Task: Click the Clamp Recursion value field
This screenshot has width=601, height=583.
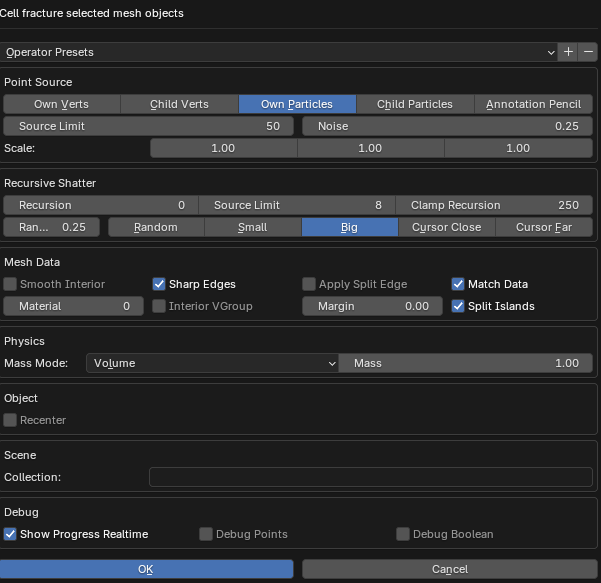Action: (494, 205)
